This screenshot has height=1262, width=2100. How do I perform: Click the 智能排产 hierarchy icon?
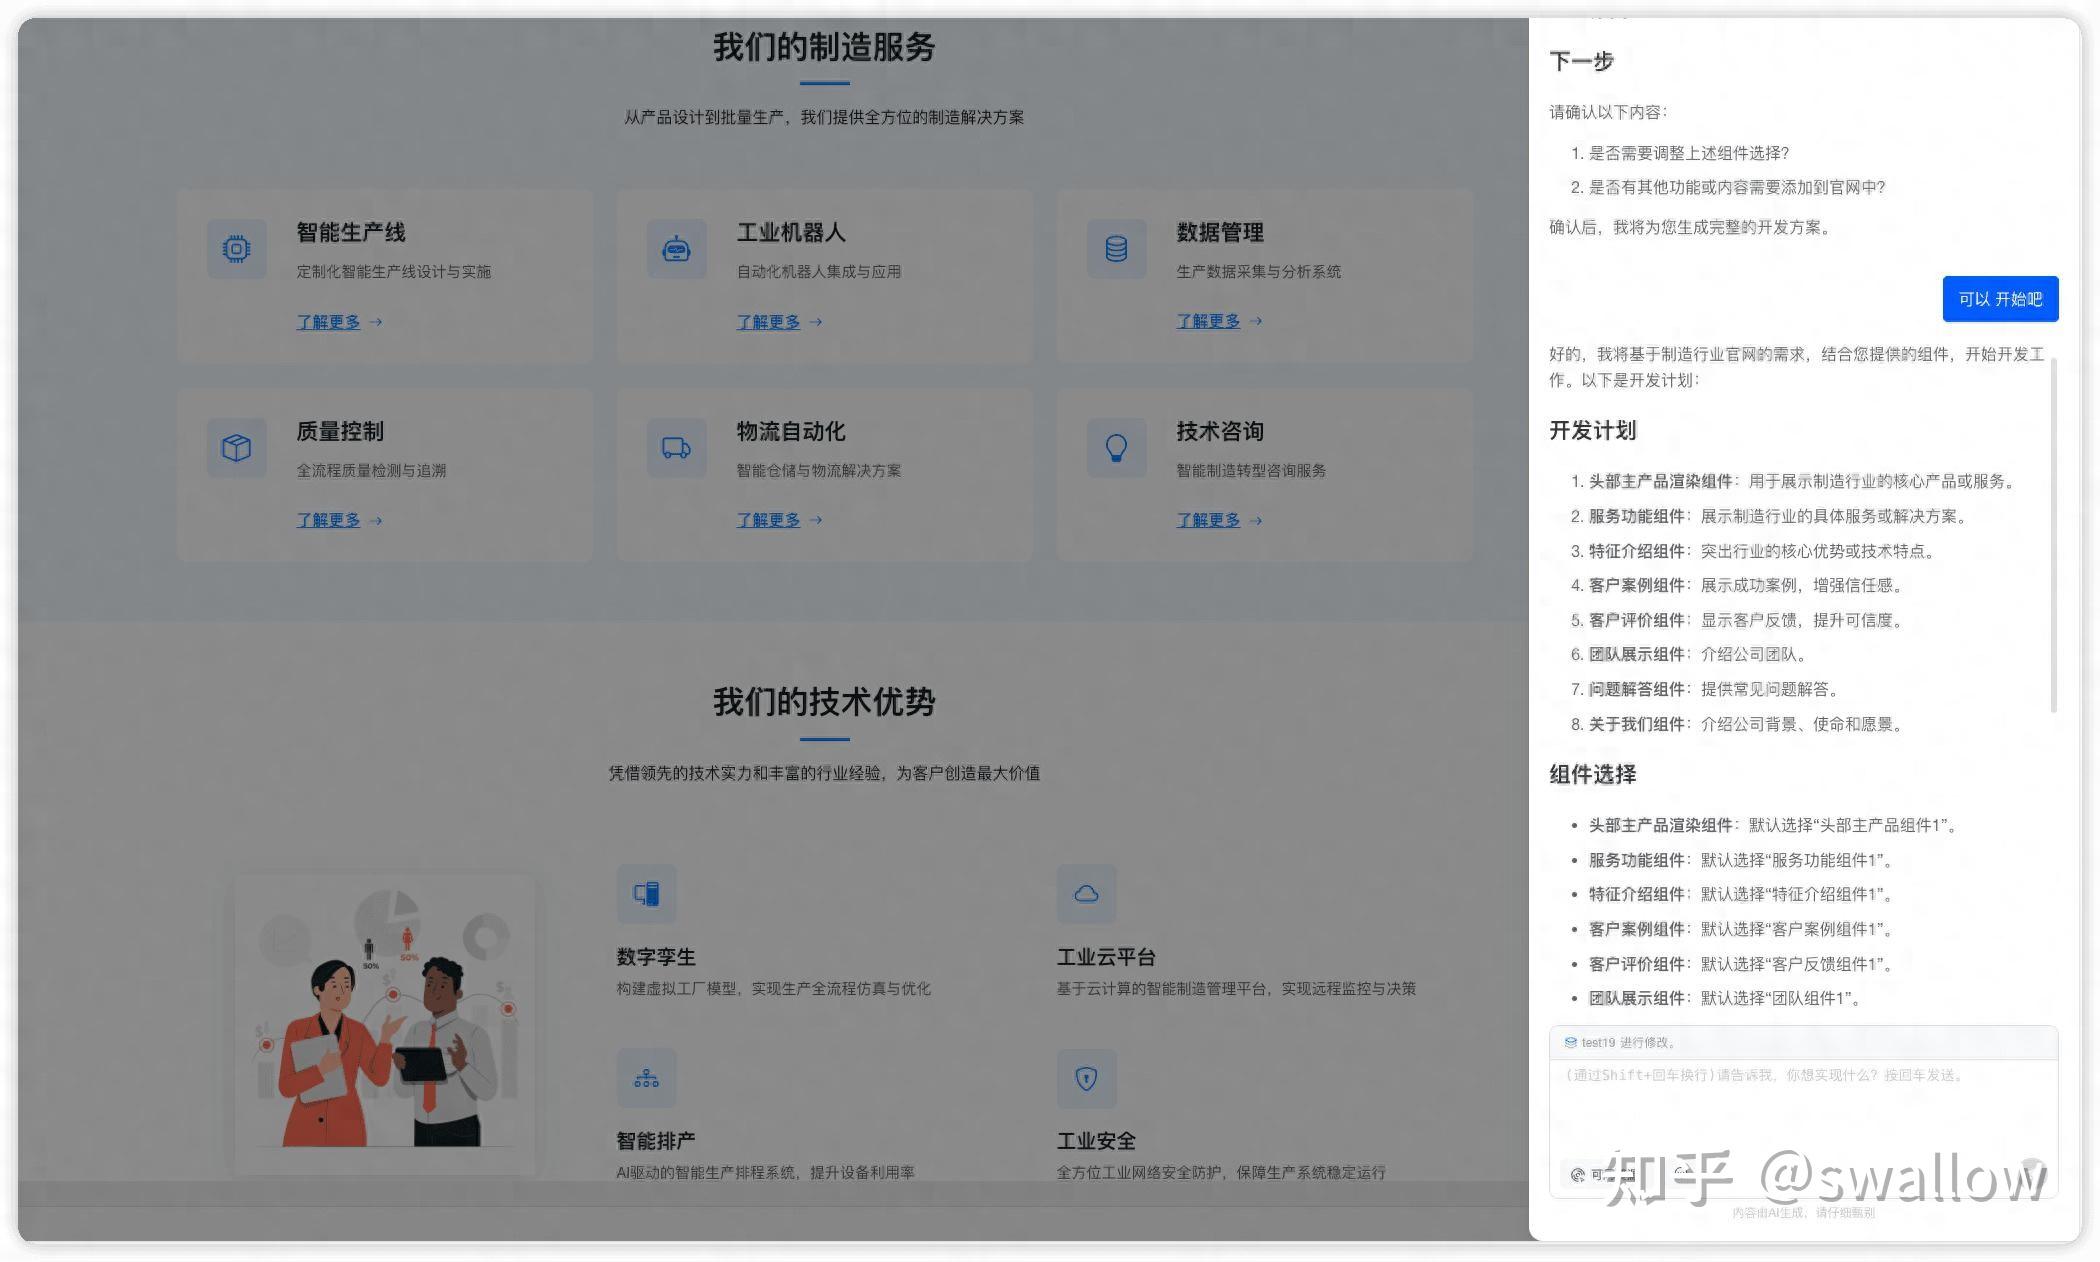646,1078
